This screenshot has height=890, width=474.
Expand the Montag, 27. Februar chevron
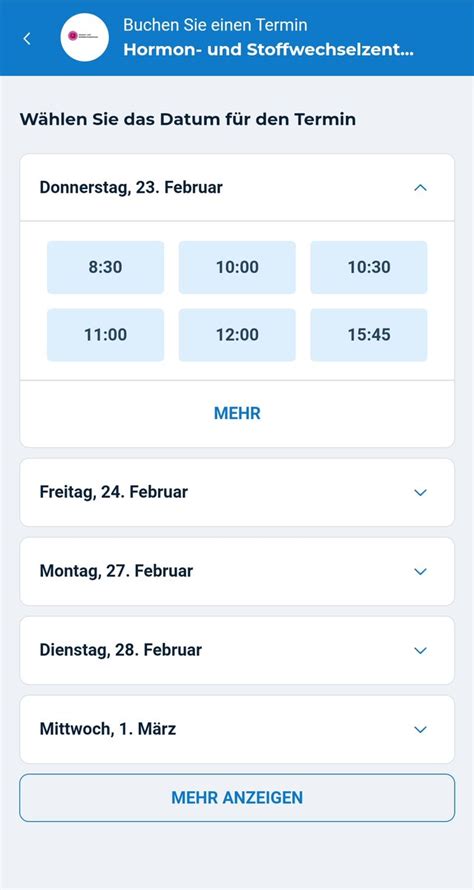[x=420, y=572]
